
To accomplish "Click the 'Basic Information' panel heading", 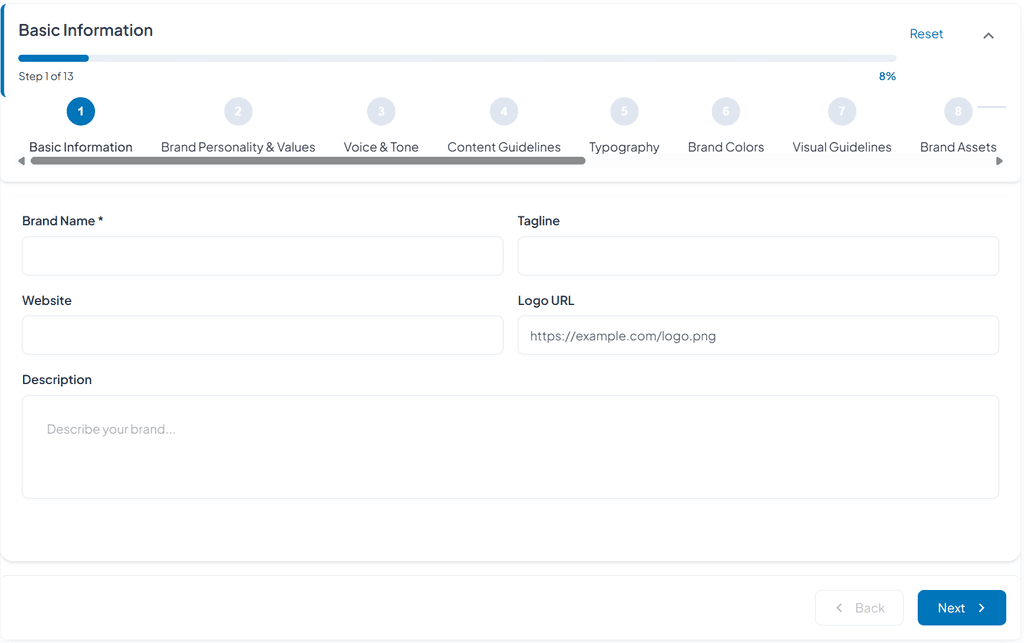I will pos(86,31).
